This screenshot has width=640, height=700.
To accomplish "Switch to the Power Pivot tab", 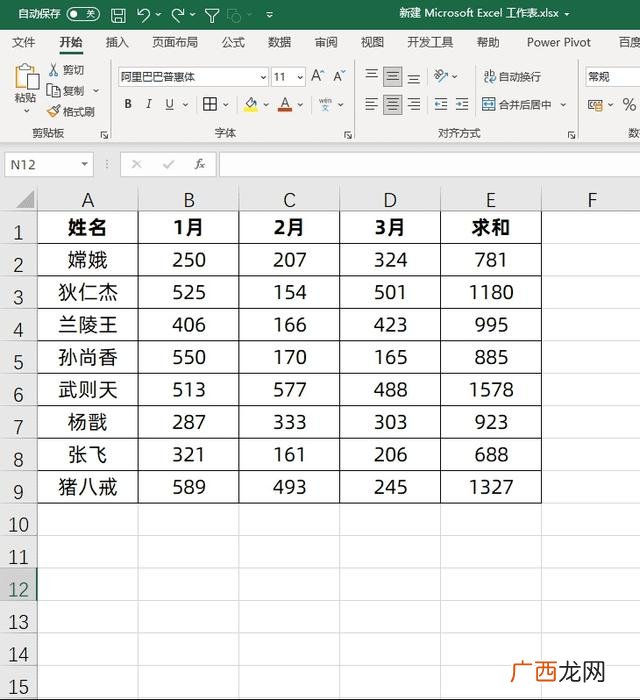I will point(559,42).
